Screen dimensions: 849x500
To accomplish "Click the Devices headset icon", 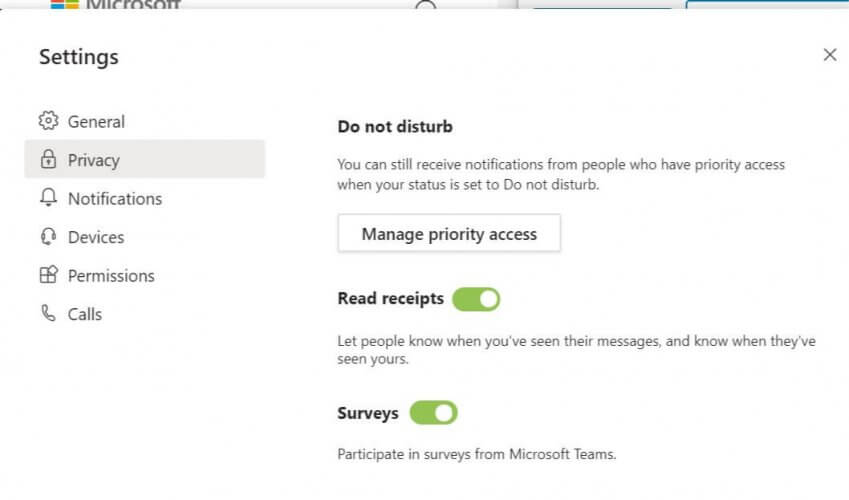I will click(x=48, y=236).
